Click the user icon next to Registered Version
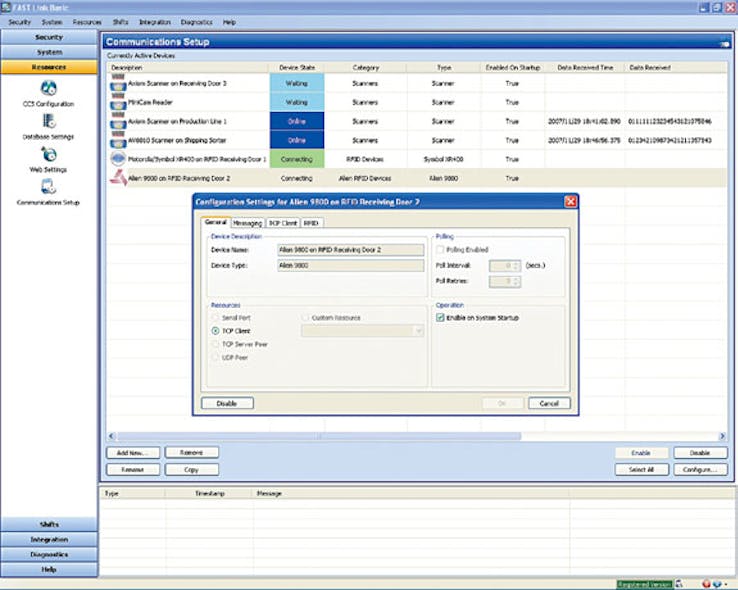The image size is (738, 590). 679,584
